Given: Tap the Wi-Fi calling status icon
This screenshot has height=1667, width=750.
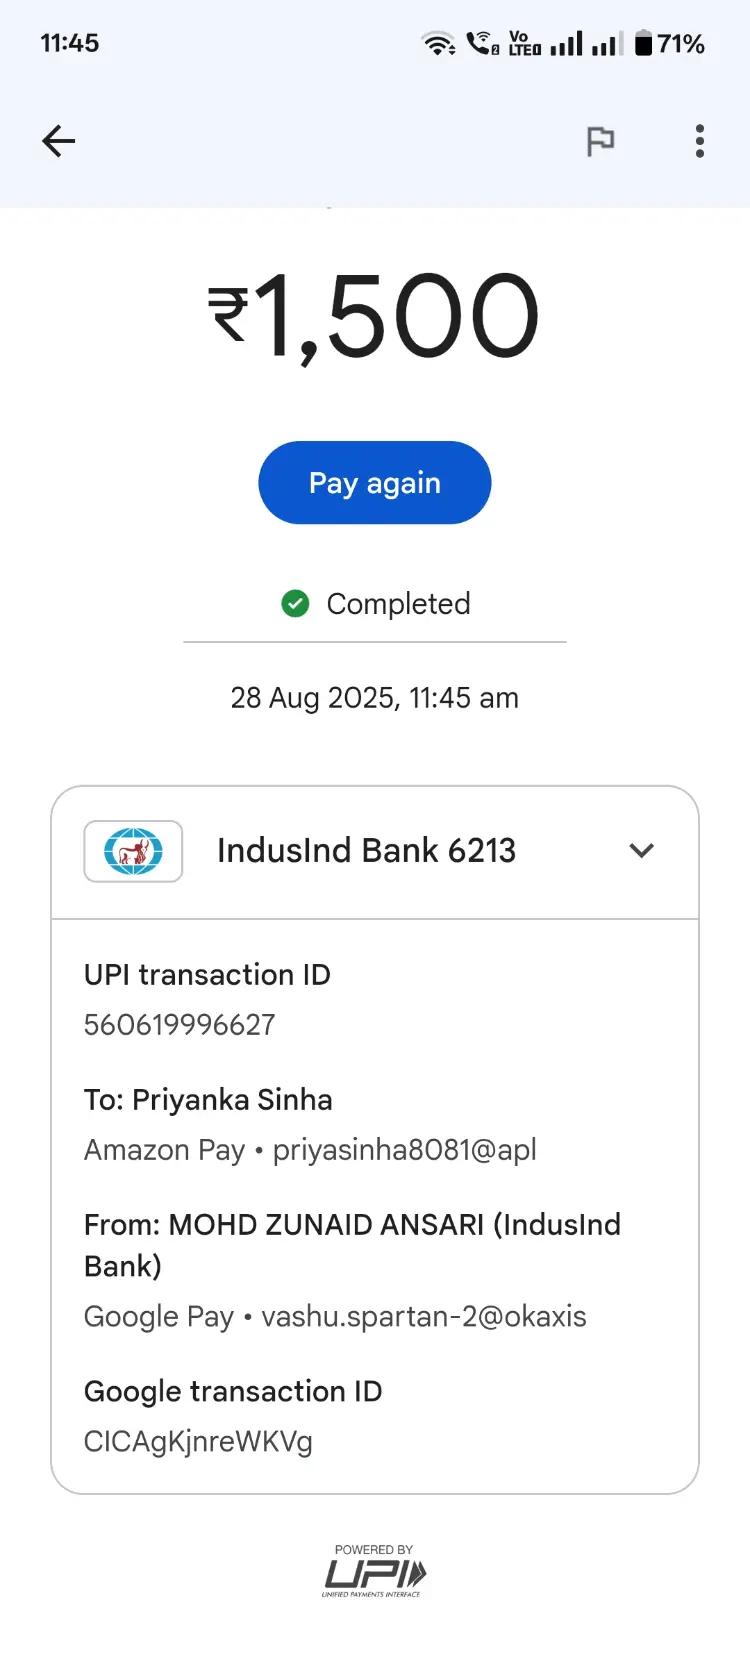Looking at the screenshot, I should (x=483, y=43).
